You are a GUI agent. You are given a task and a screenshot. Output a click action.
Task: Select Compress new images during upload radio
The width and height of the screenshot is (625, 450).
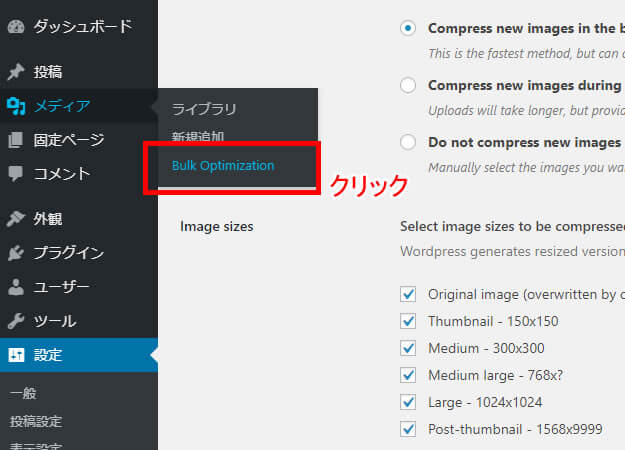pyautogui.click(x=408, y=85)
